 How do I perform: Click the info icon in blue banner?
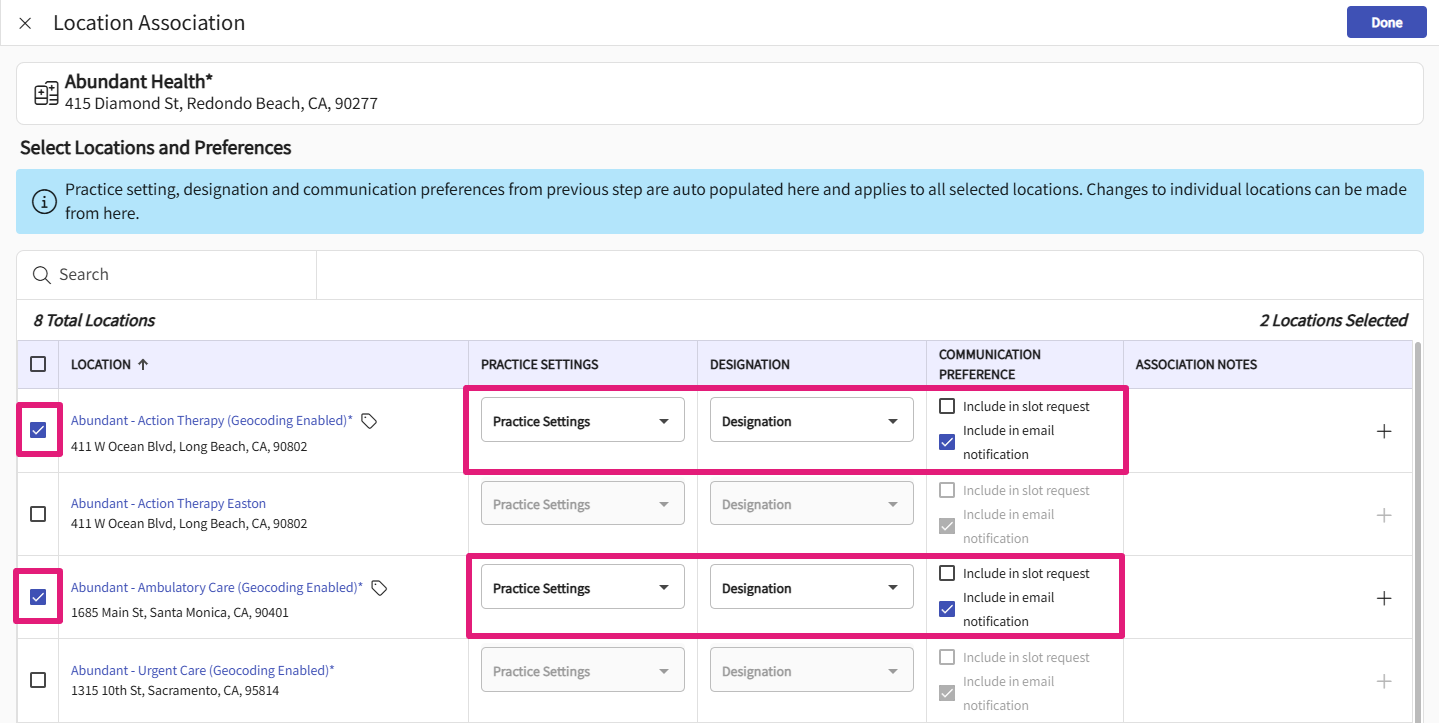click(x=44, y=201)
